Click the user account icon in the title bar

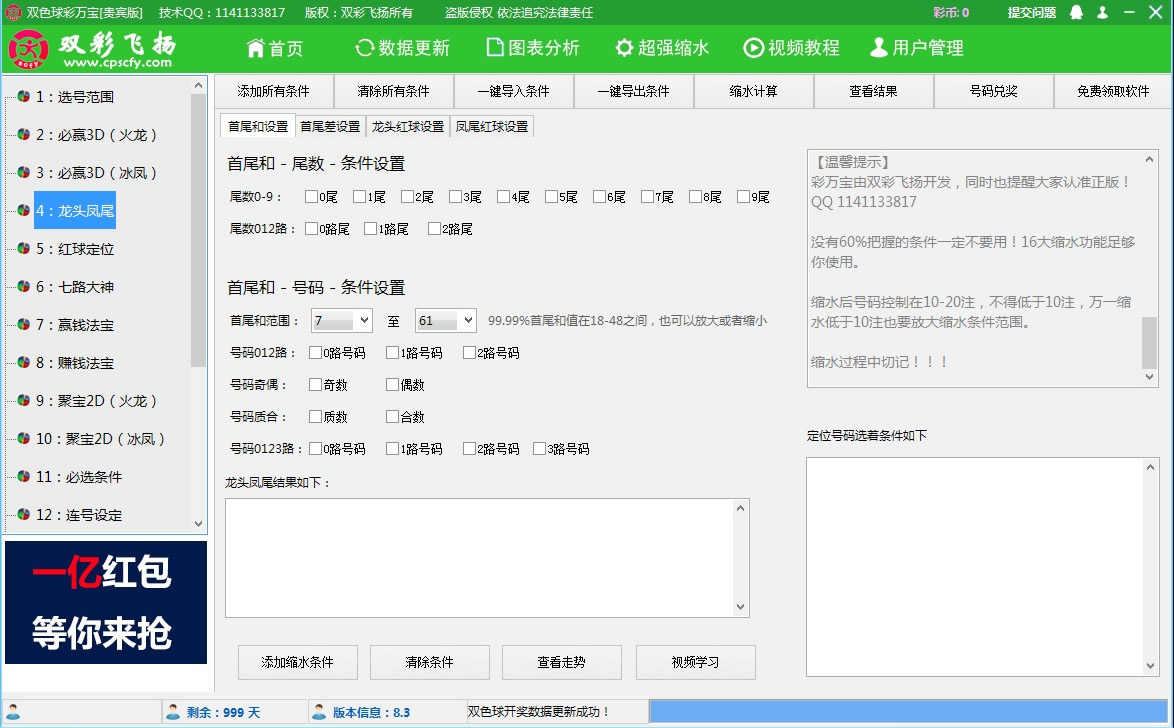(x=1103, y=13)
